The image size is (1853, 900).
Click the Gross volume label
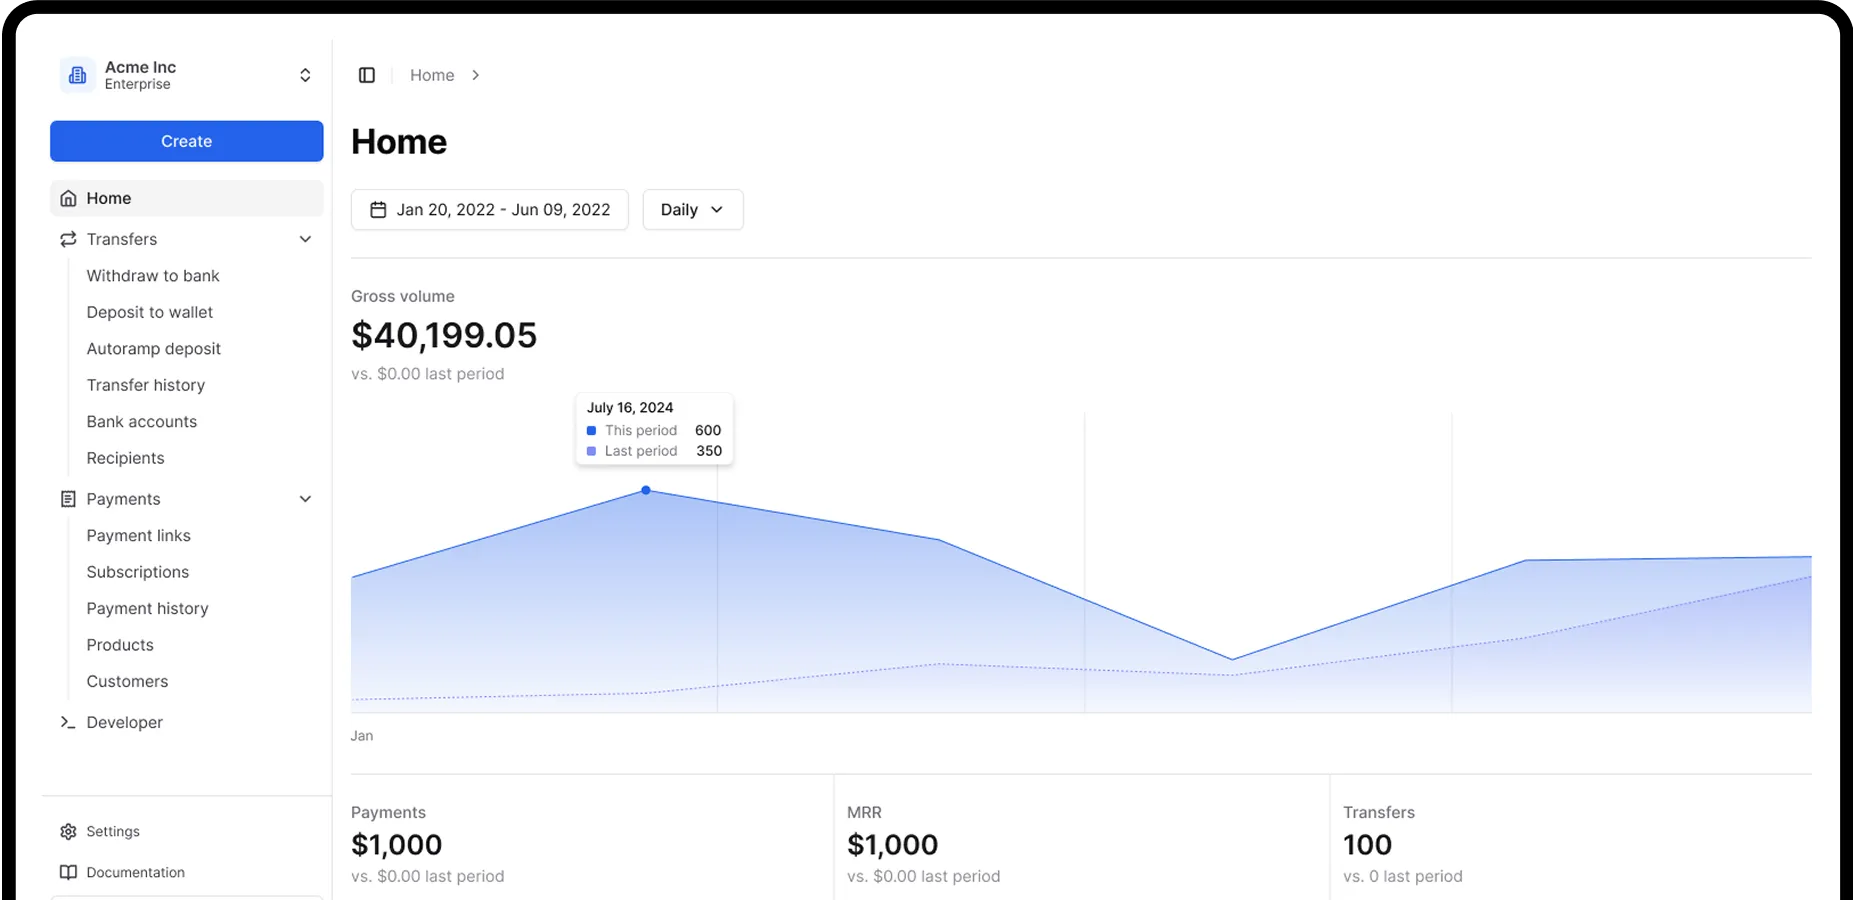[x=403, y=297]
